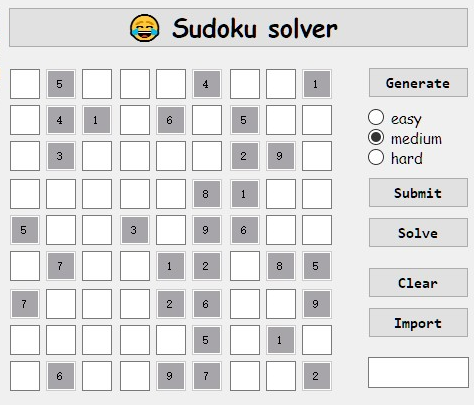Select the empty bottom-left corner cell

coord(25,376)
